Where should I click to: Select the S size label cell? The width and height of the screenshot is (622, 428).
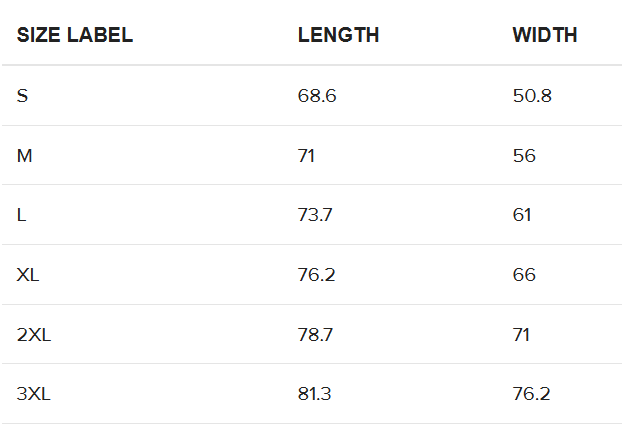click(22, 96)
